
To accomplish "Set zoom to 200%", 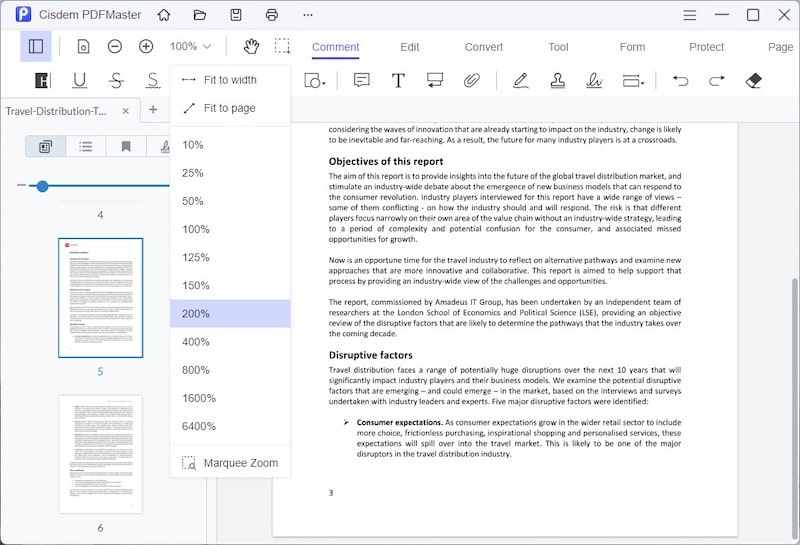I will tap(230, 313).
